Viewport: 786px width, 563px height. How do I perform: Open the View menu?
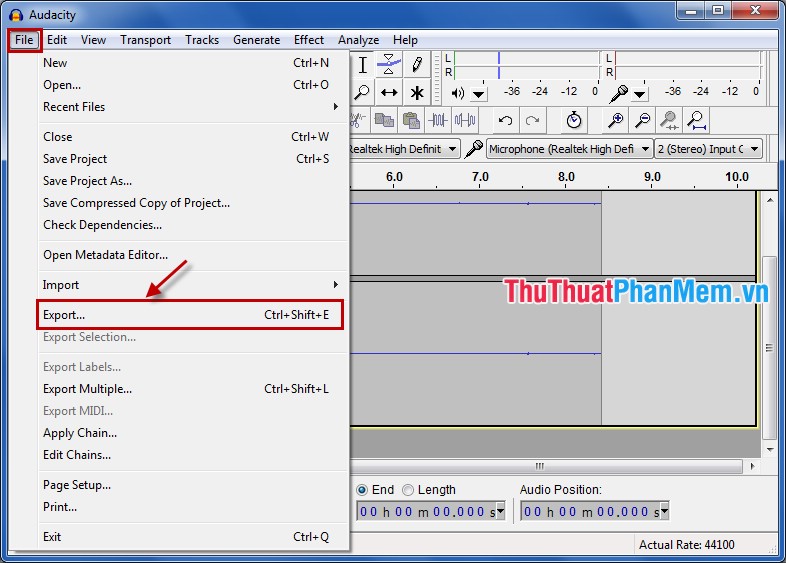click(93, 40)
